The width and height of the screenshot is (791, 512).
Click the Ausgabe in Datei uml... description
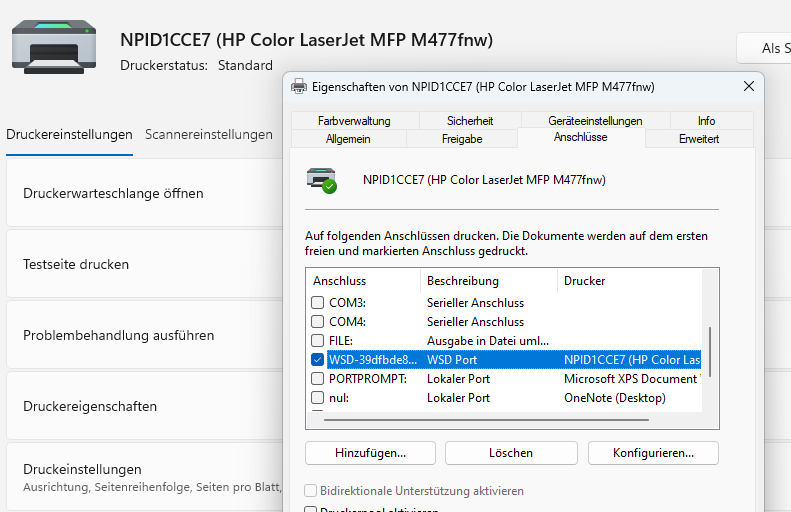click(488, 341)
